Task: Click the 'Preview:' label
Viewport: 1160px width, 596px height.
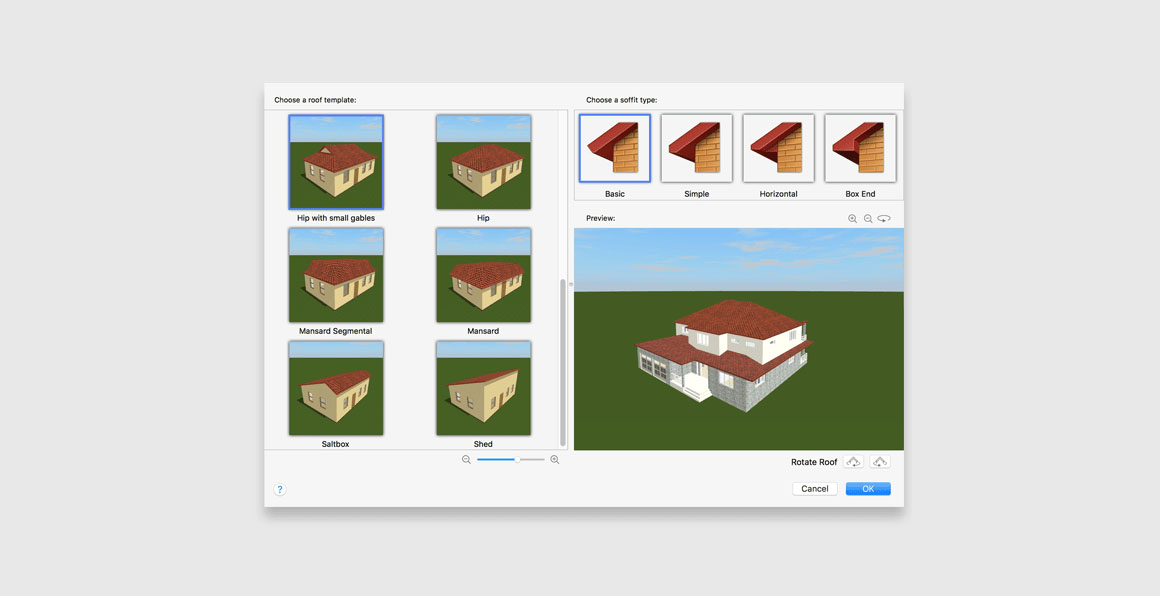Action: point(601,219)
